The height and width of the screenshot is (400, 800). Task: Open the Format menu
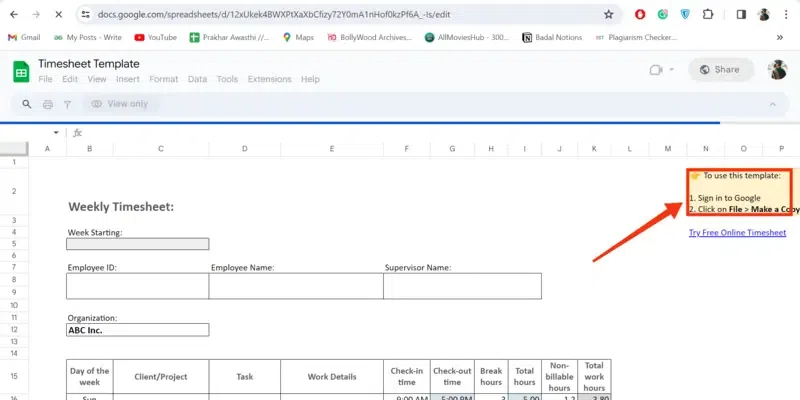164,79
